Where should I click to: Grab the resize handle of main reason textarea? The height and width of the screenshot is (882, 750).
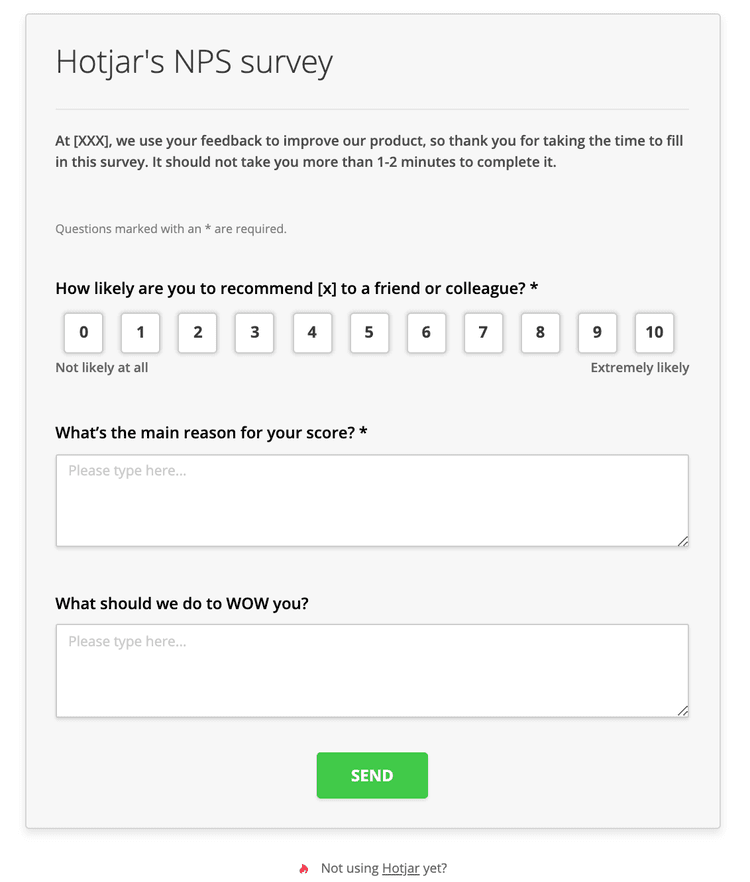click(x=683, y=541)
